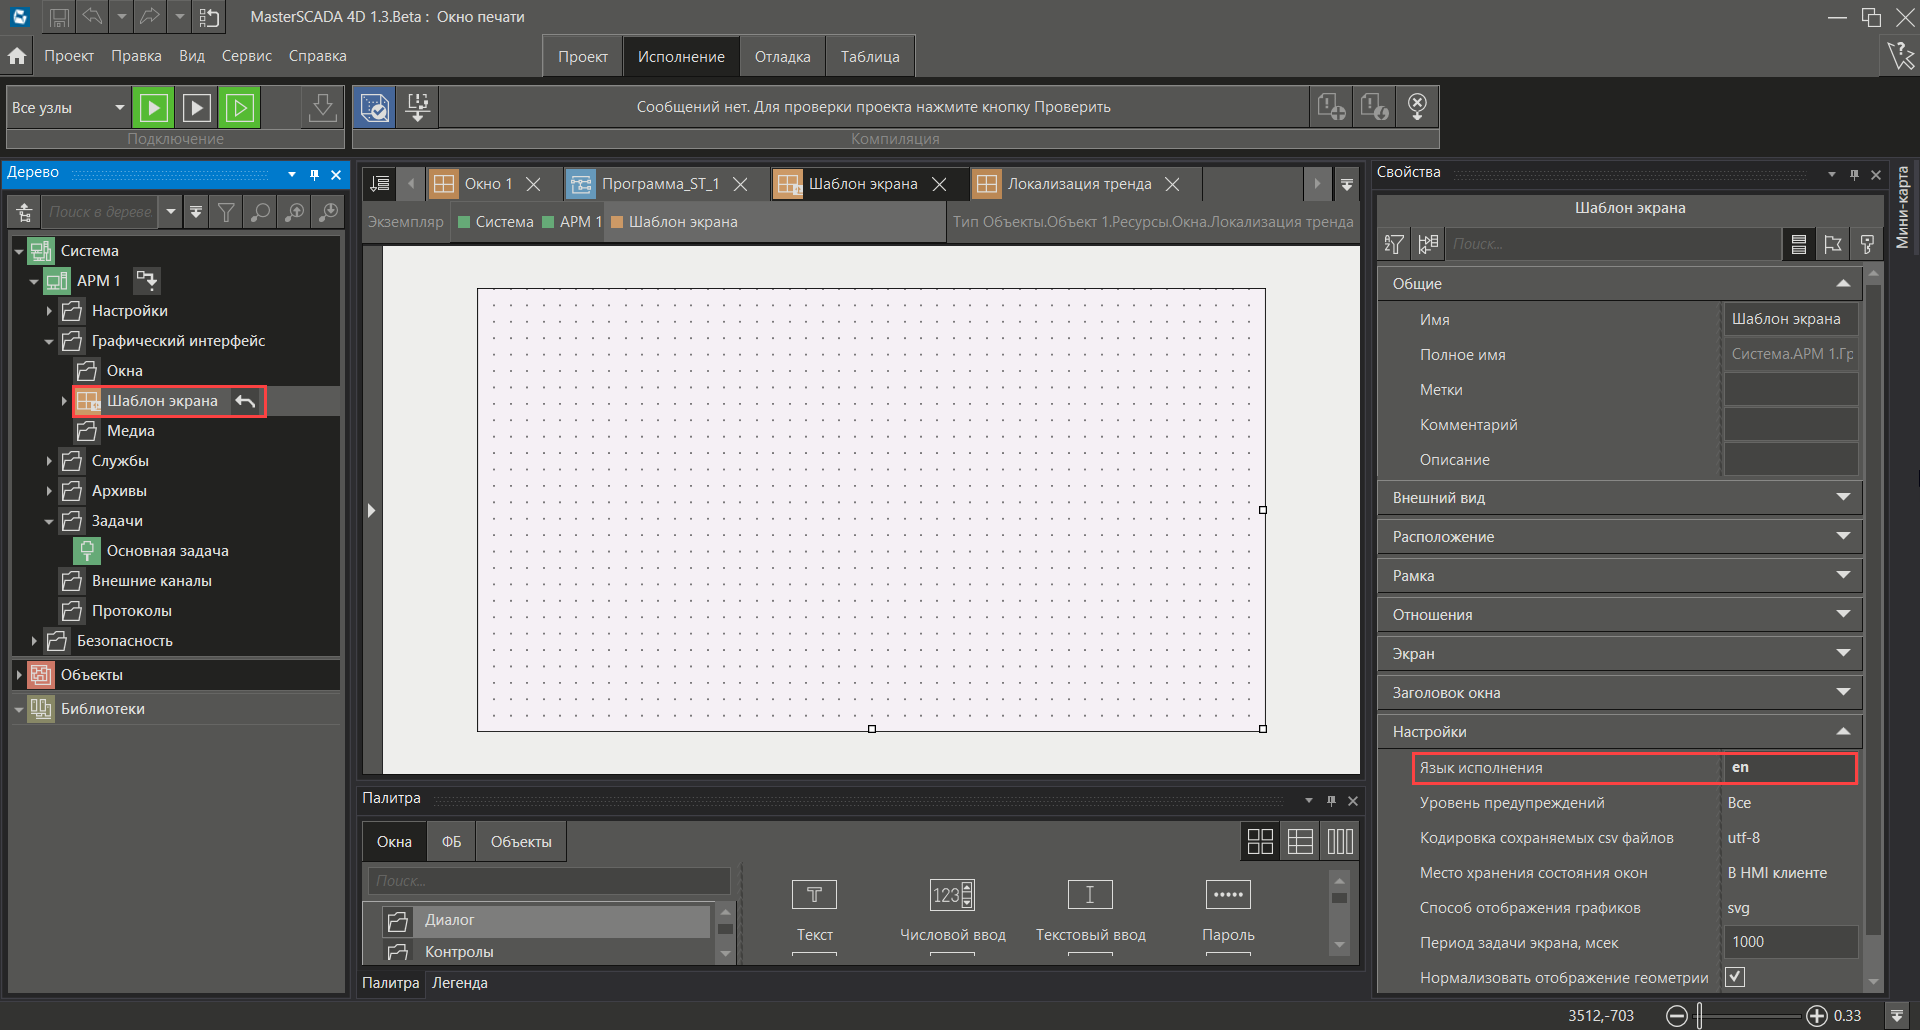Viewport: 1920px width, 1030px height.
Task: Expand the Службы tree node
Action: (49, 461)
